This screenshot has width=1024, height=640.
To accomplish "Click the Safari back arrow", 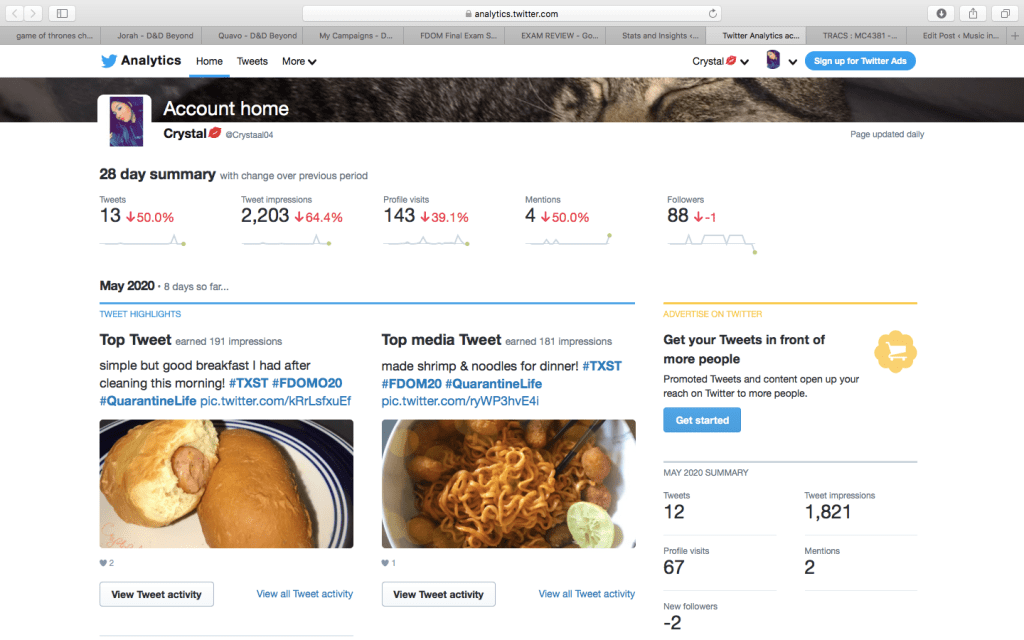I will (x=16, y=13).
